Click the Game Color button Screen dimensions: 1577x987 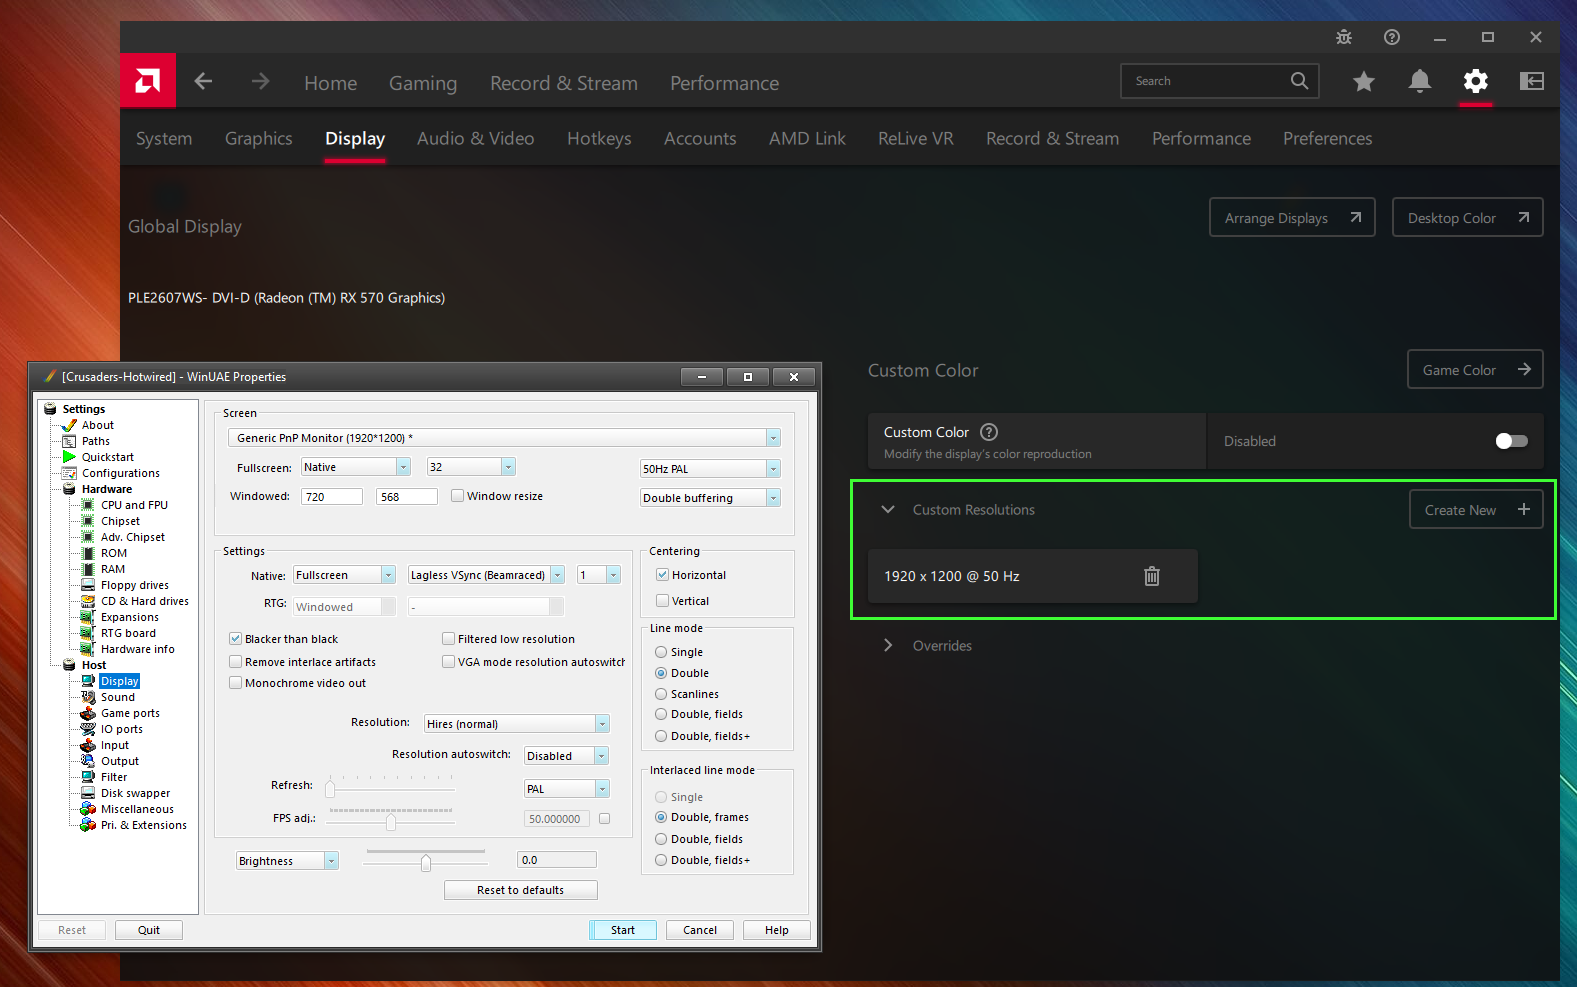click(x=1476, y=370)
